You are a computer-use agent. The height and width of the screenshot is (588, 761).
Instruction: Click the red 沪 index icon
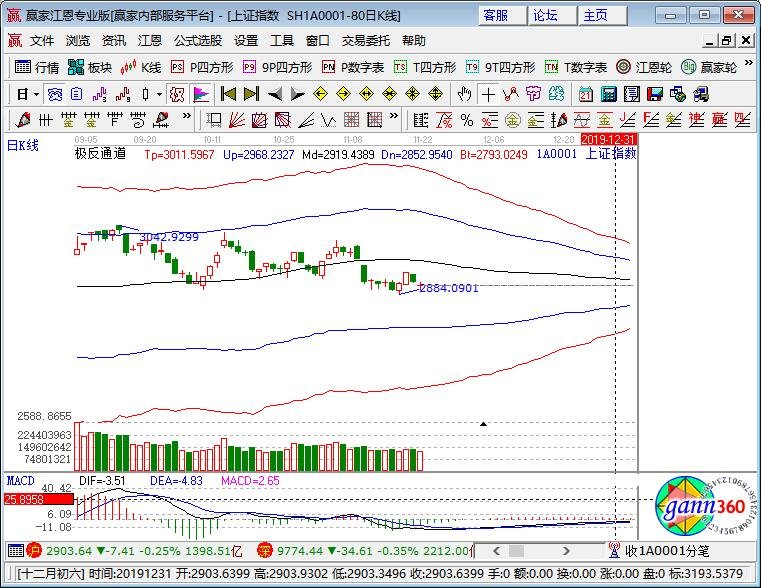pos(33,551)
